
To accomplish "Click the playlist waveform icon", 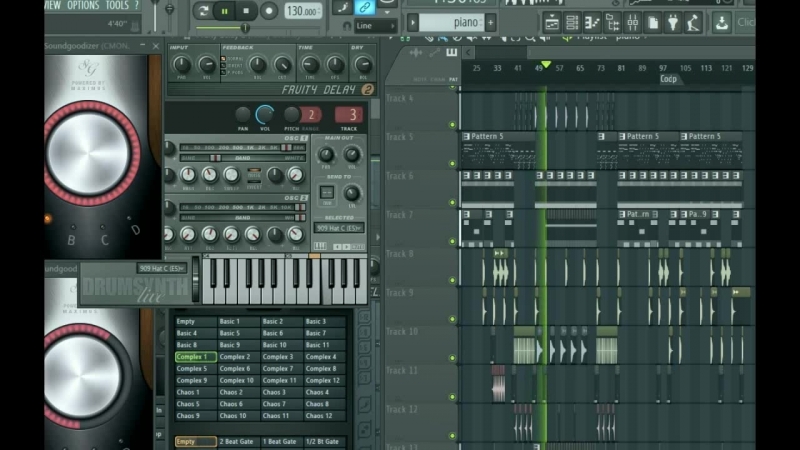I will (x=416, y=53).
